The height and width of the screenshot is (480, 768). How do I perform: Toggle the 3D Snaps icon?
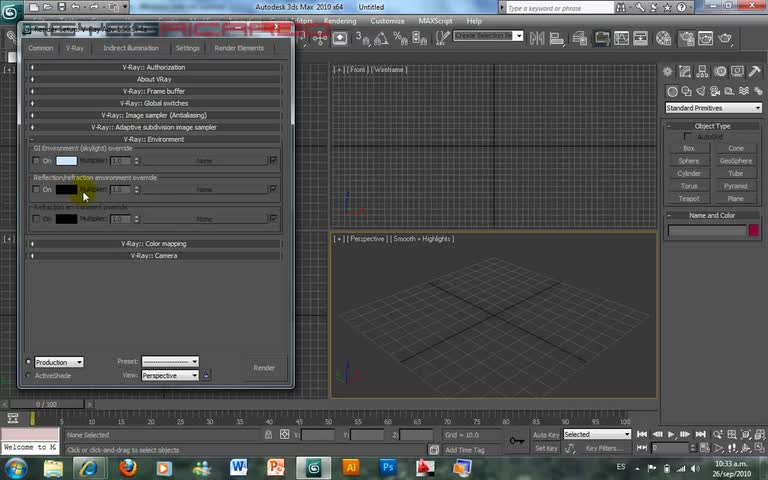[362, 38]
